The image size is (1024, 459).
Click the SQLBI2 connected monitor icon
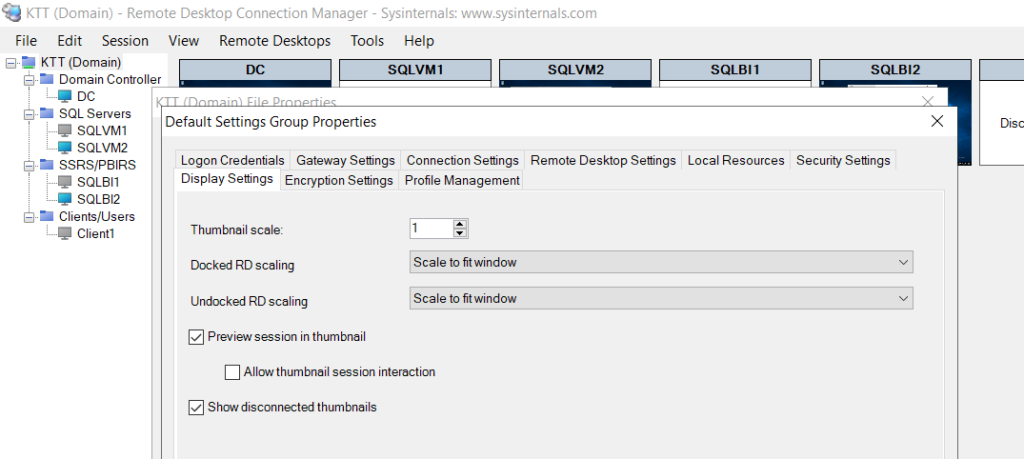(65, 198)
